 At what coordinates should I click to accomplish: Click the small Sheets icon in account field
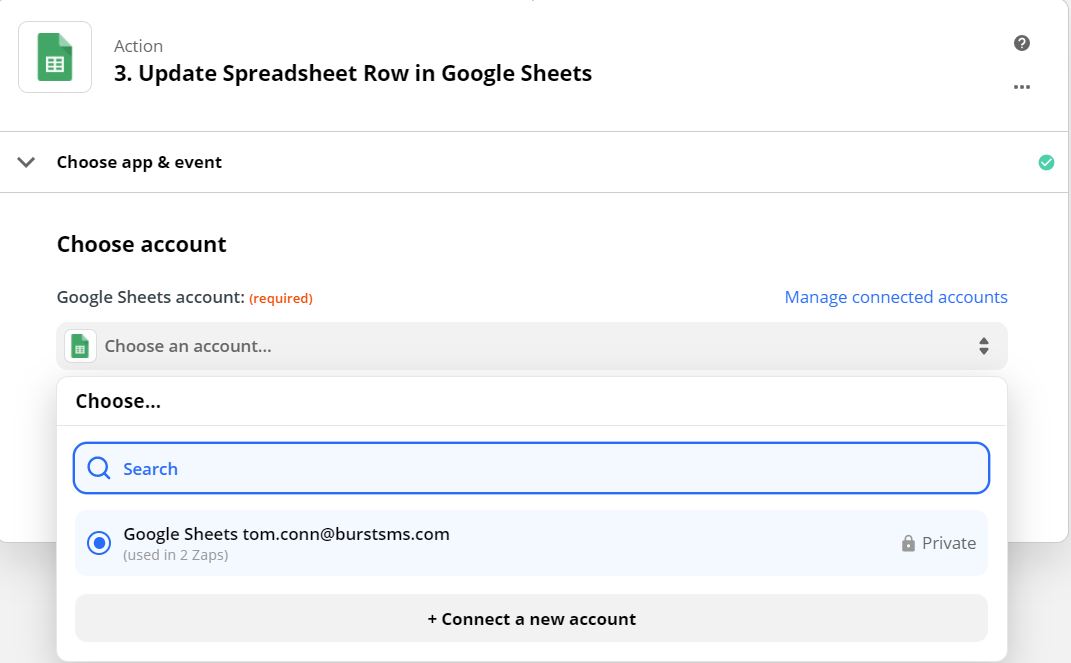(81, 346)
